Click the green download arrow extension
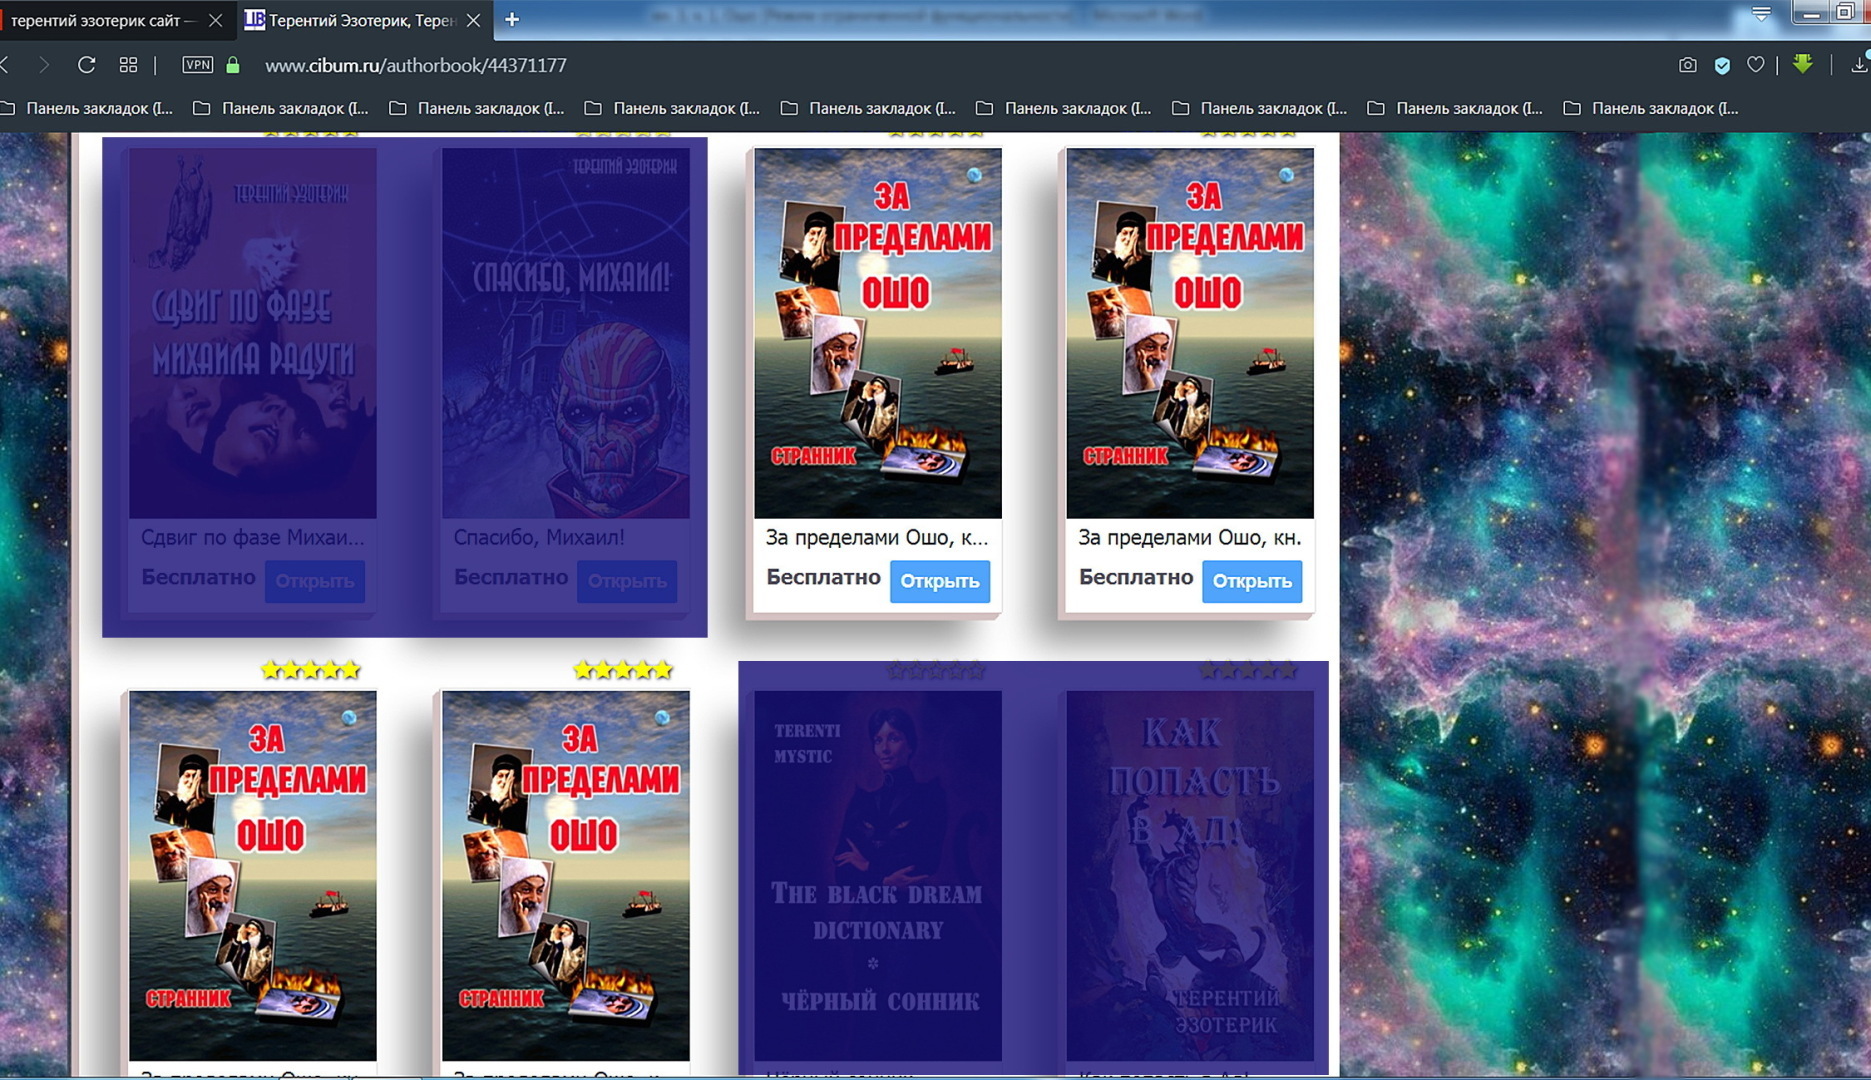This screenshot has height=1080, width=1871. point(1802,65)
